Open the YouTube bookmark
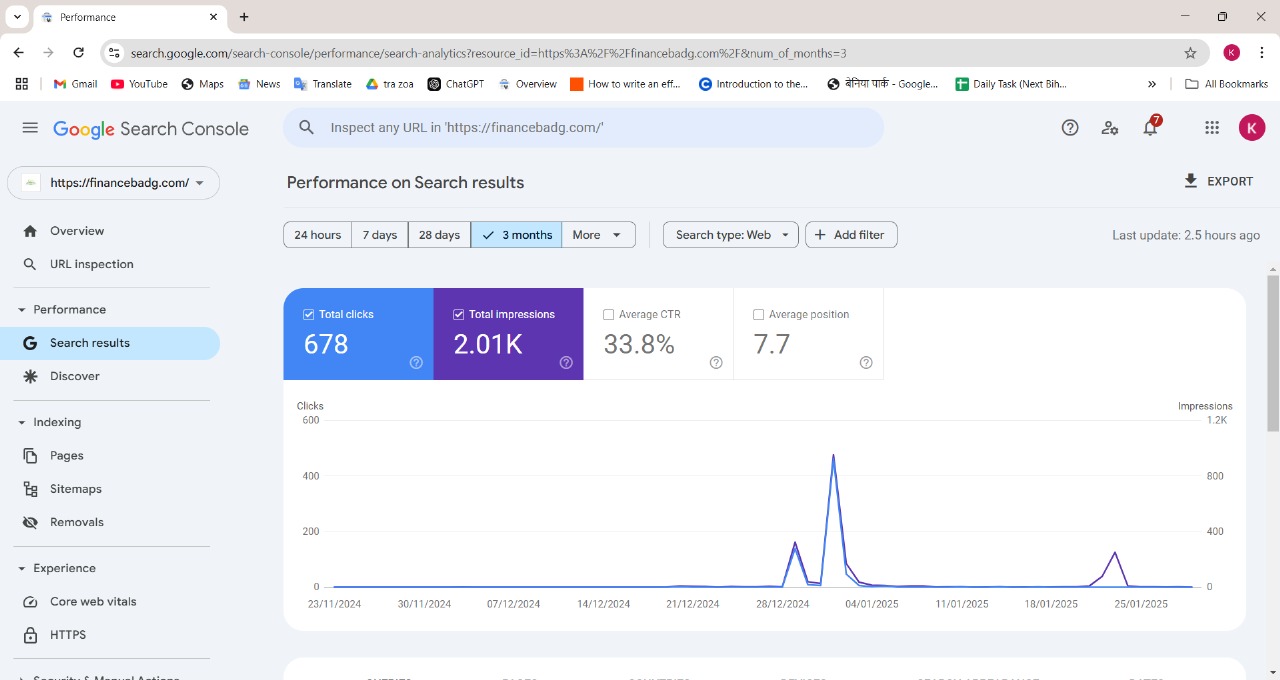This screenshot has width=1280, height=680. pos(139,84)
